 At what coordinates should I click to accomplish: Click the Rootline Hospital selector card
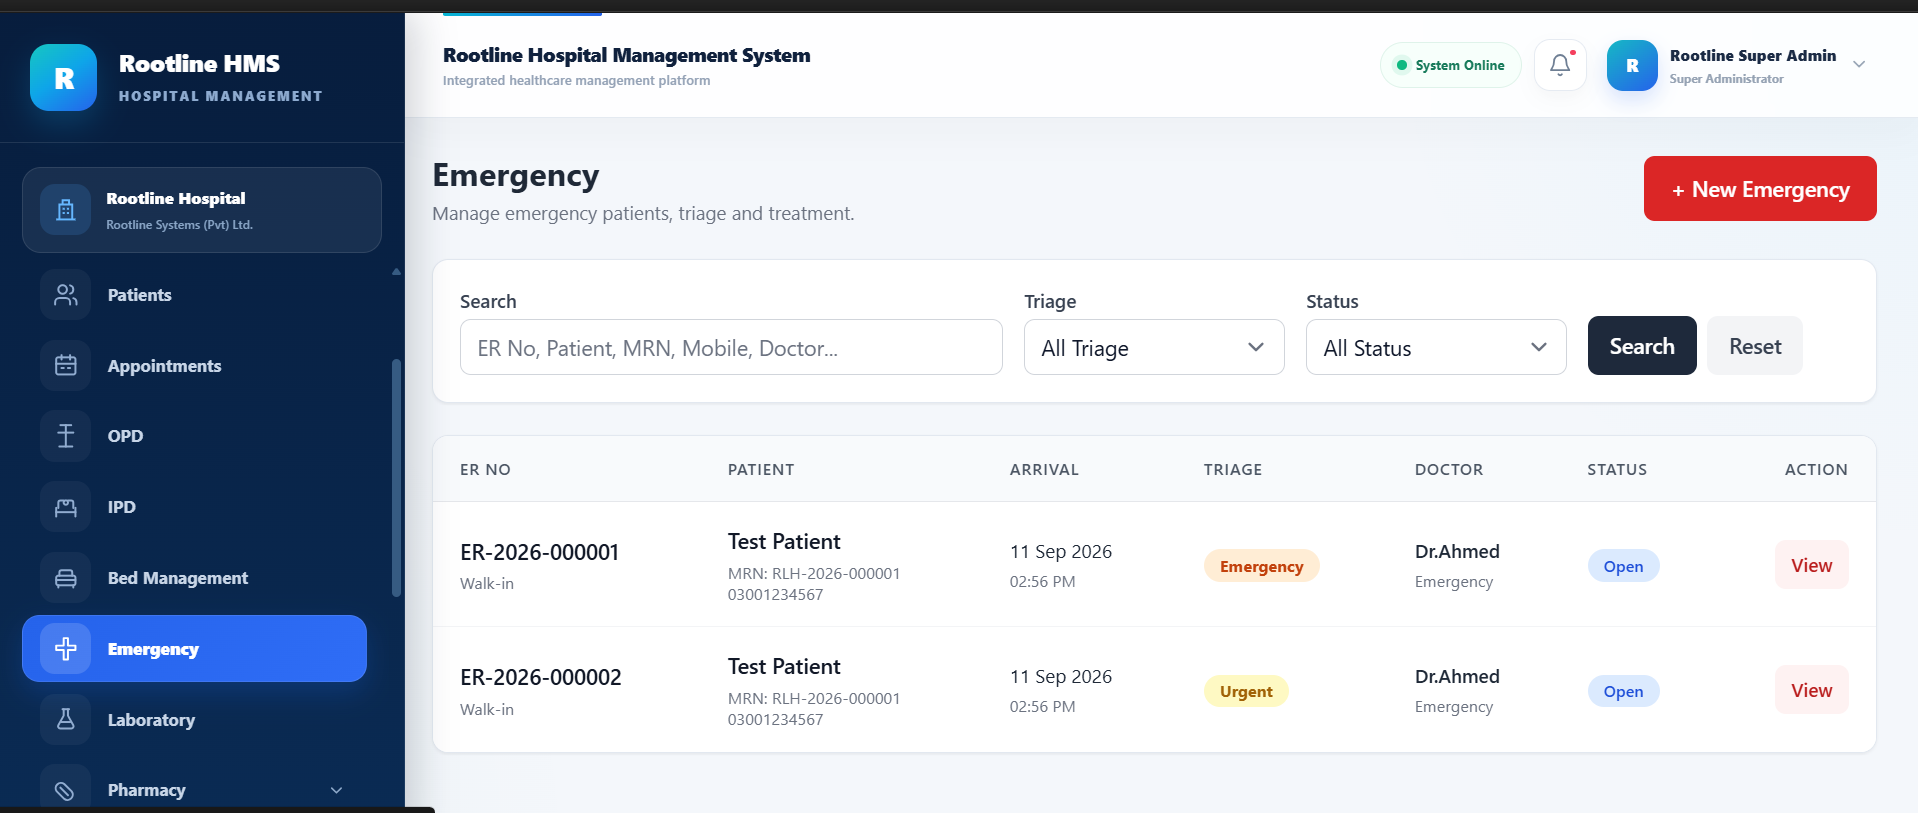[x=202, y=210]
